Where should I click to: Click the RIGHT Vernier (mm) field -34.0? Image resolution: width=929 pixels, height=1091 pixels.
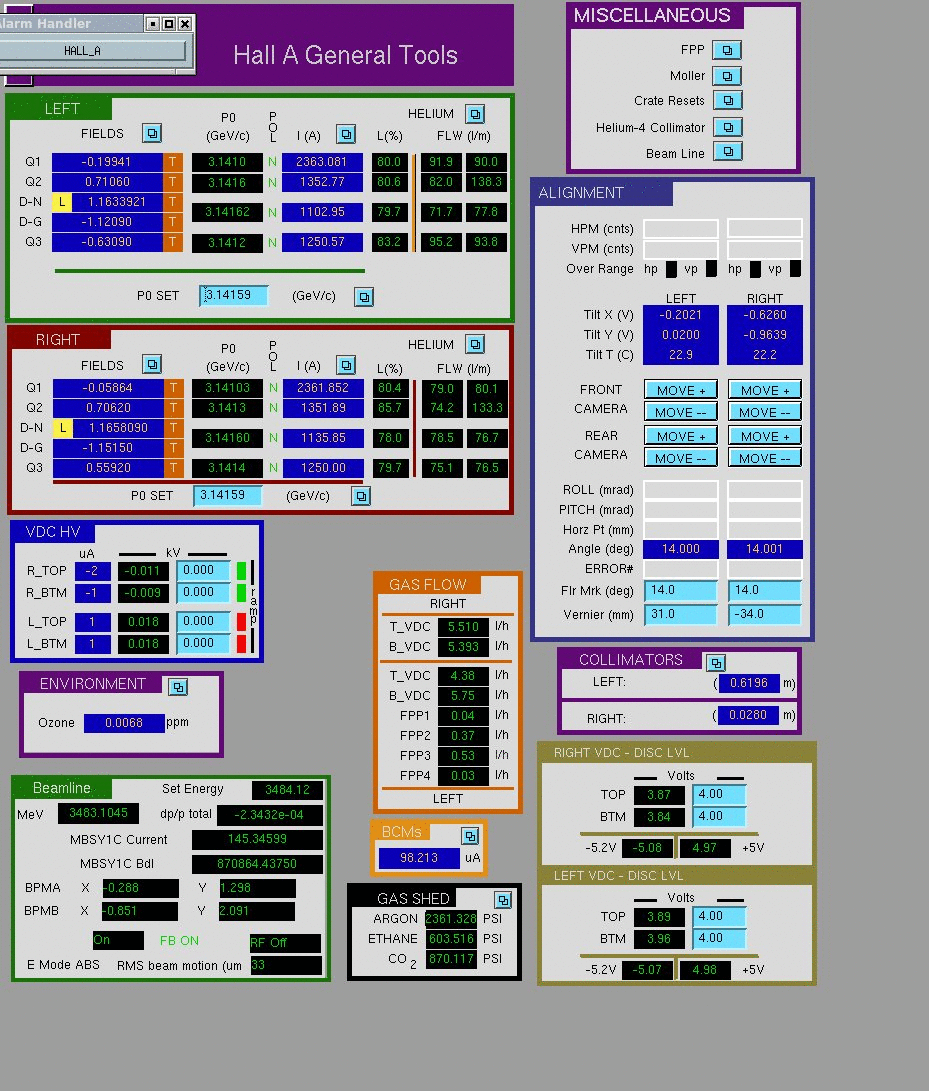(765, 614)
